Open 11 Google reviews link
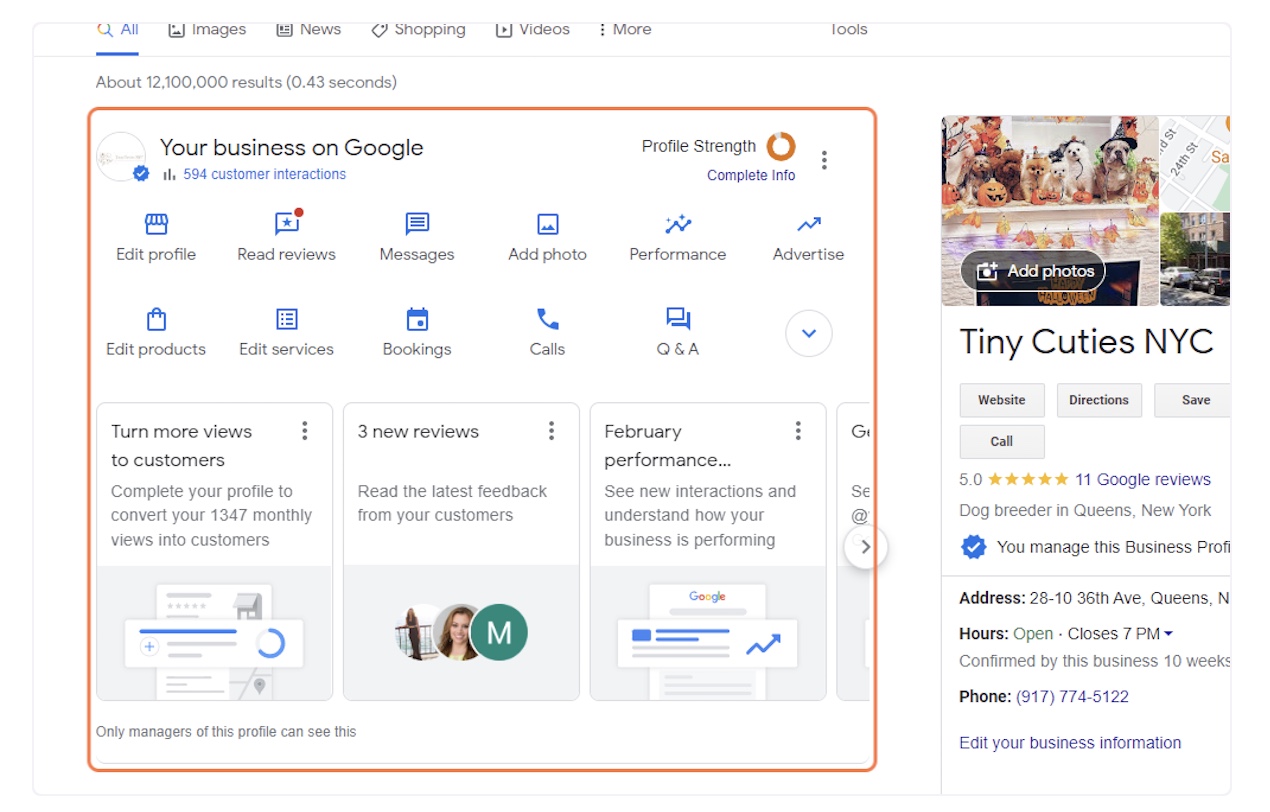Viewport: 1270px width, 812px height. (x=1142, y=479)
